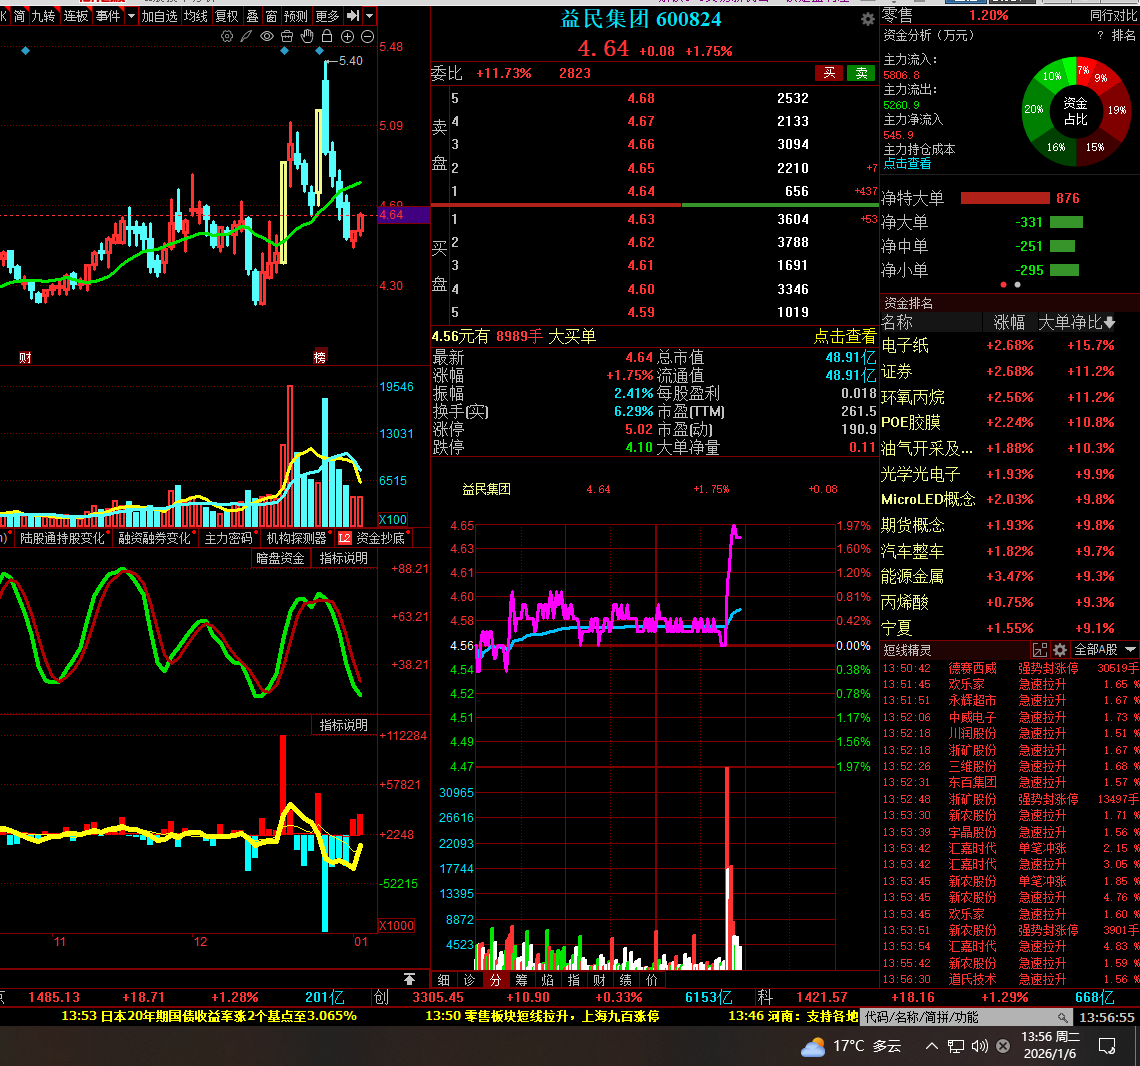Click second page dot below 净小单
Screen dimensions: 1140x1066
pos(1017,285)
